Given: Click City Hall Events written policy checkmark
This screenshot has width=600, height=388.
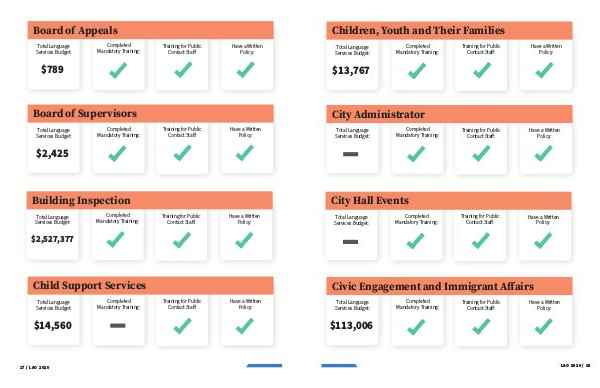Looking at the screenshot, I should pyautogui.click(x=543, y=241).
